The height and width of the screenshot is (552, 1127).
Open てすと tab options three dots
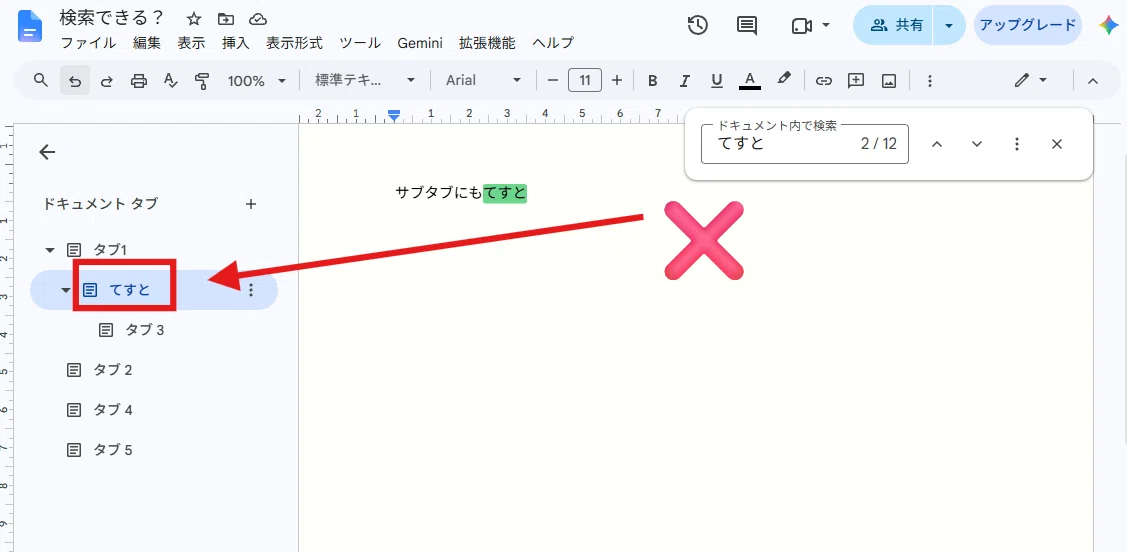[x=251, y=290]
